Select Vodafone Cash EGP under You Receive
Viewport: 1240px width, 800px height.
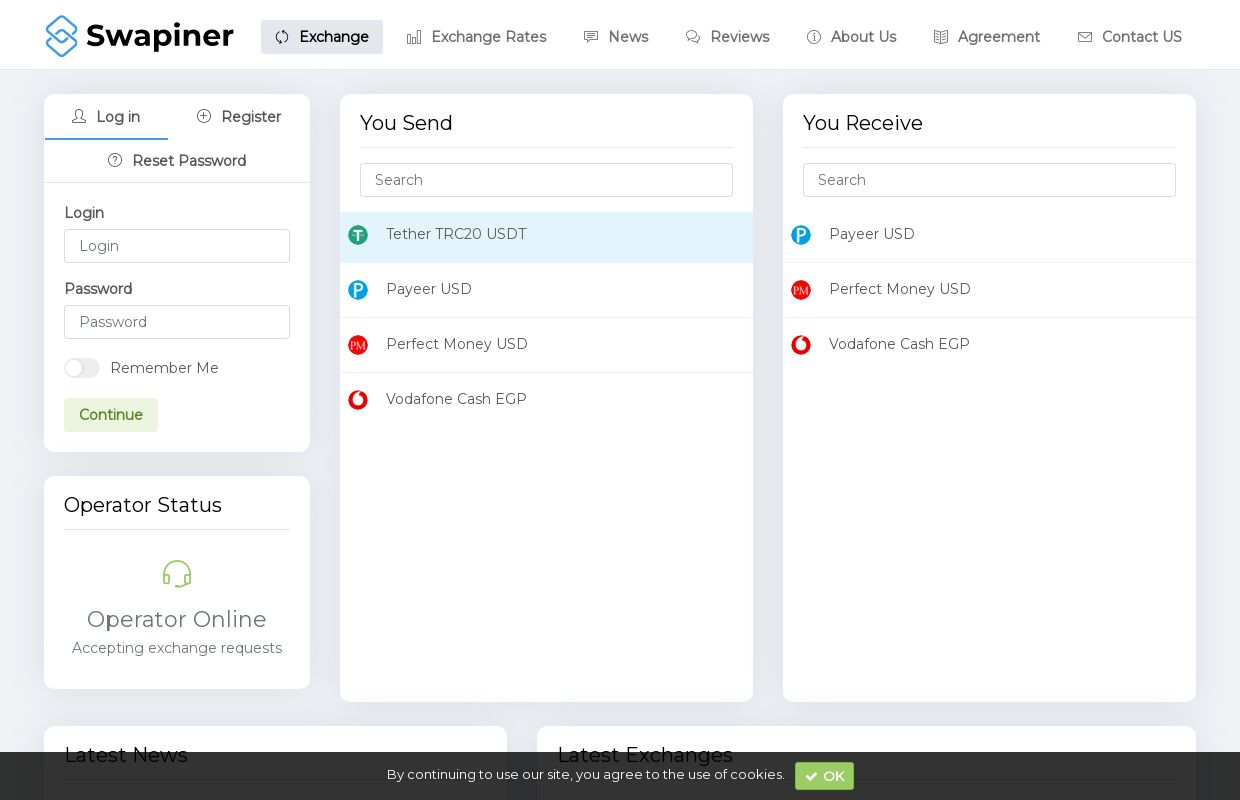(989, 345)
